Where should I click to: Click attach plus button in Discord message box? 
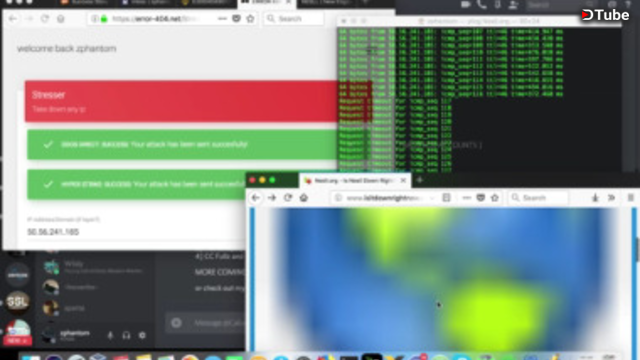176,323
